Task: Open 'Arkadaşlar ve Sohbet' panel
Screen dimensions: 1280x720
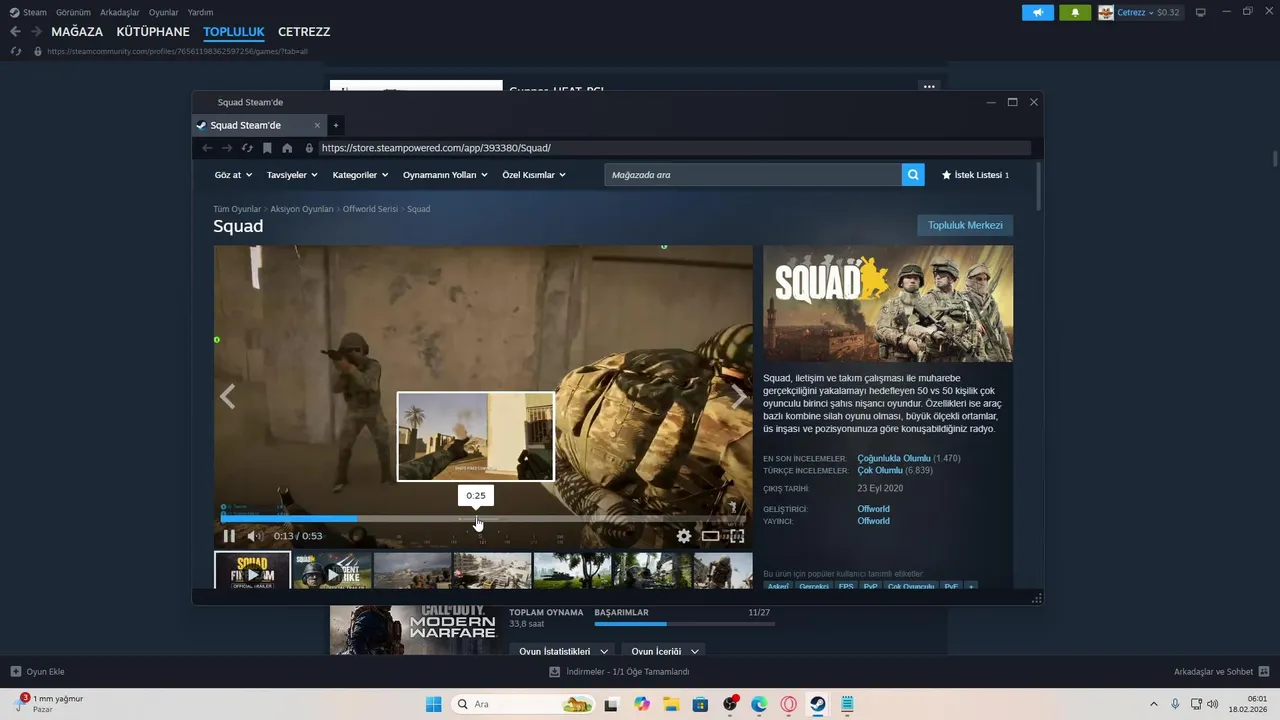Action: pyautogui.click(x=1221, y=672)
